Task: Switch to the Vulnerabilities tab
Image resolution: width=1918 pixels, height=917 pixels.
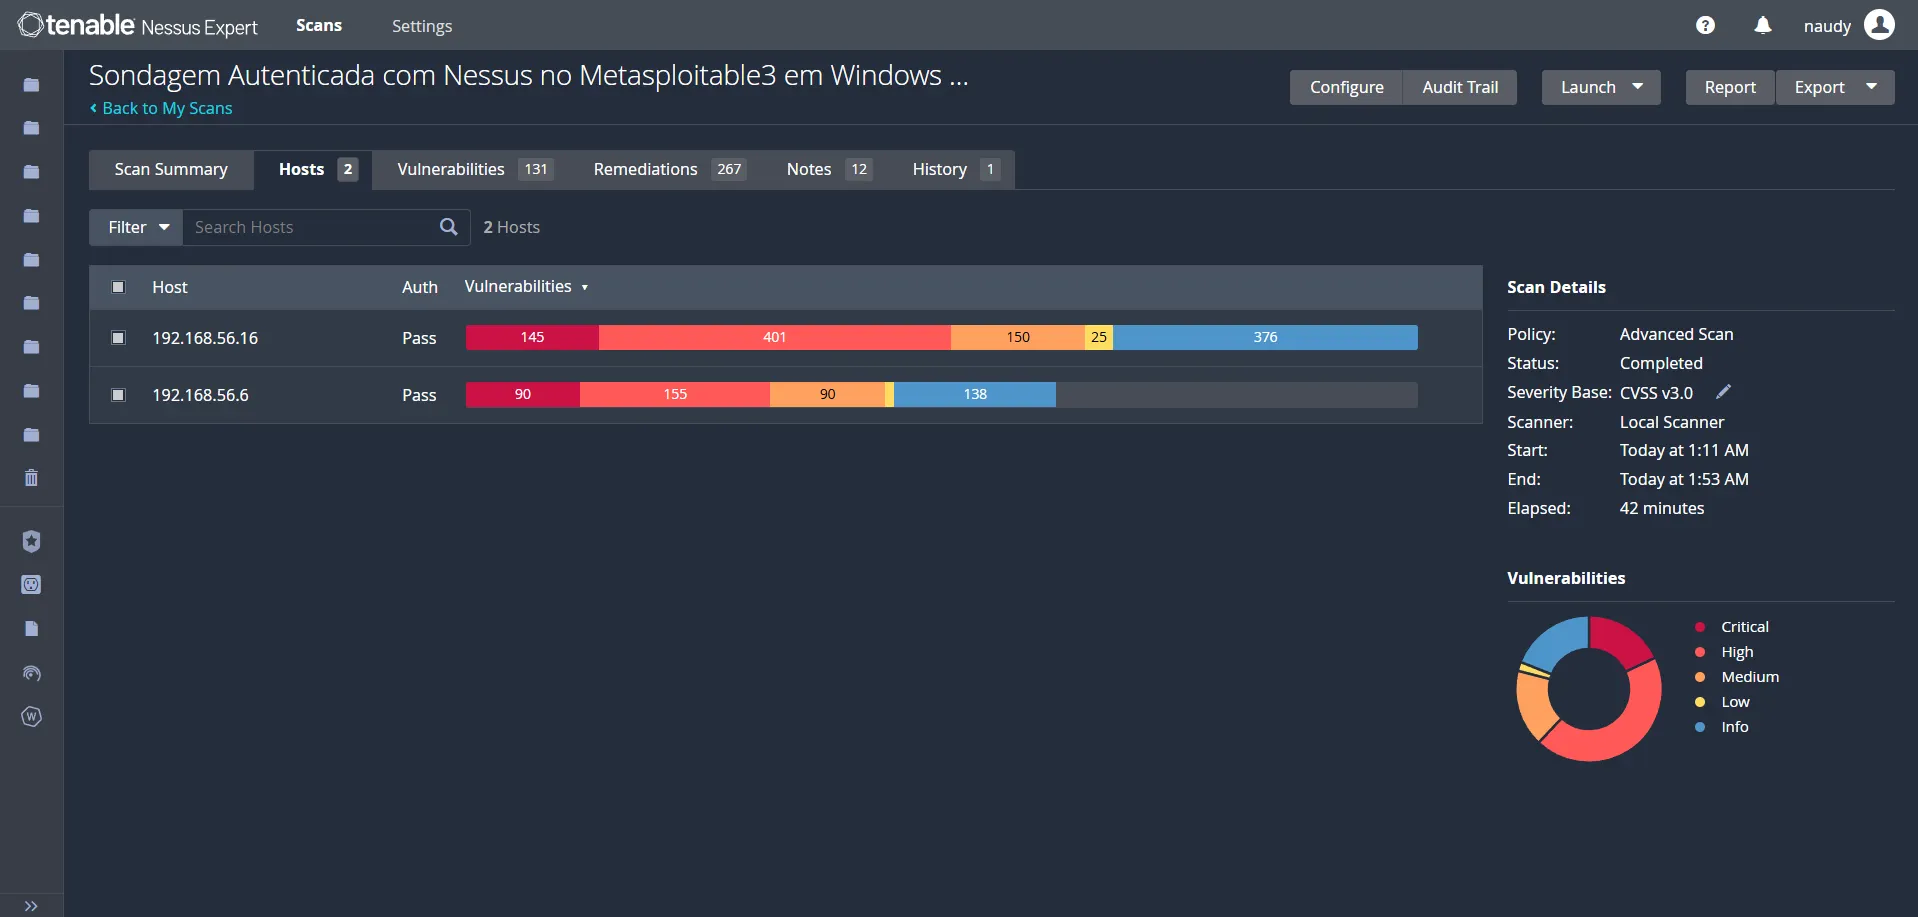Action: point(451,169)
